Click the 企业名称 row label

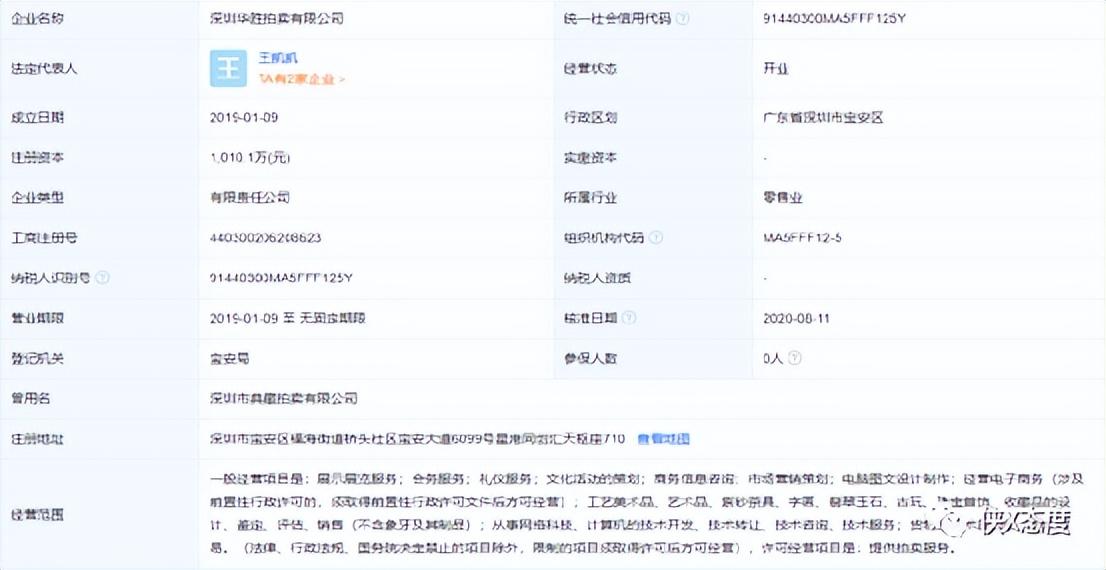37,19
